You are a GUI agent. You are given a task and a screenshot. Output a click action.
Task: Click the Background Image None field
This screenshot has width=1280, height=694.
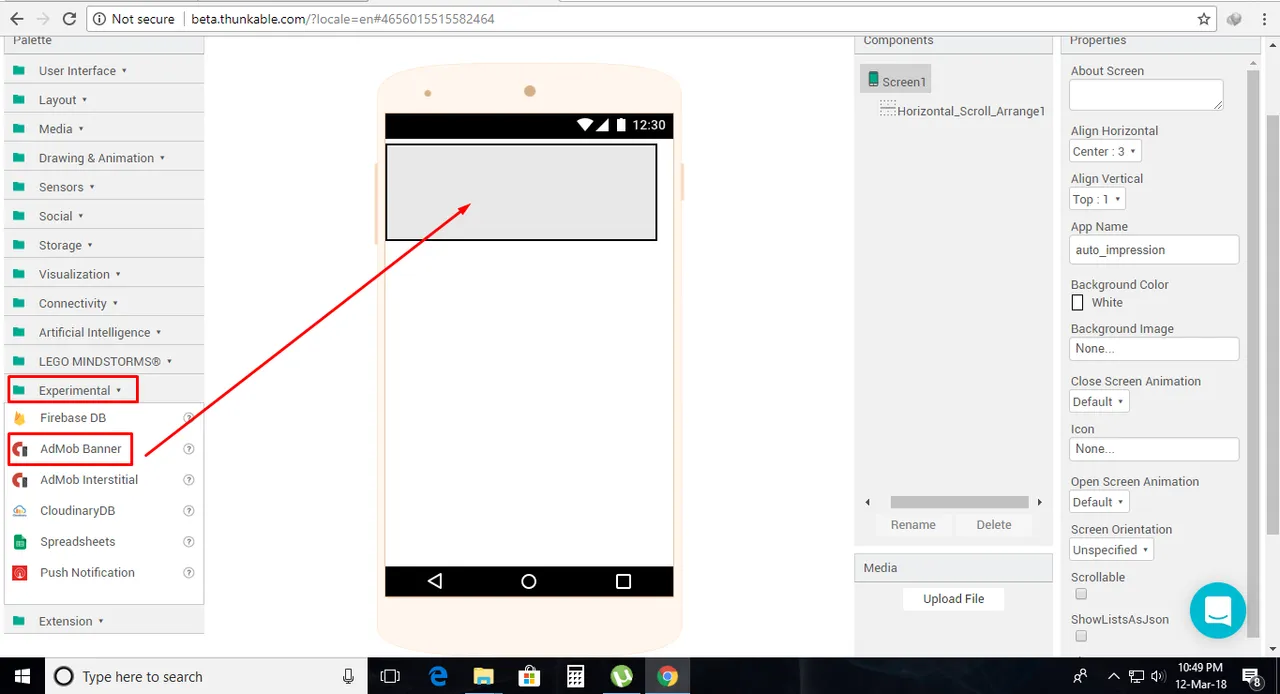(x=1154, y=349)
